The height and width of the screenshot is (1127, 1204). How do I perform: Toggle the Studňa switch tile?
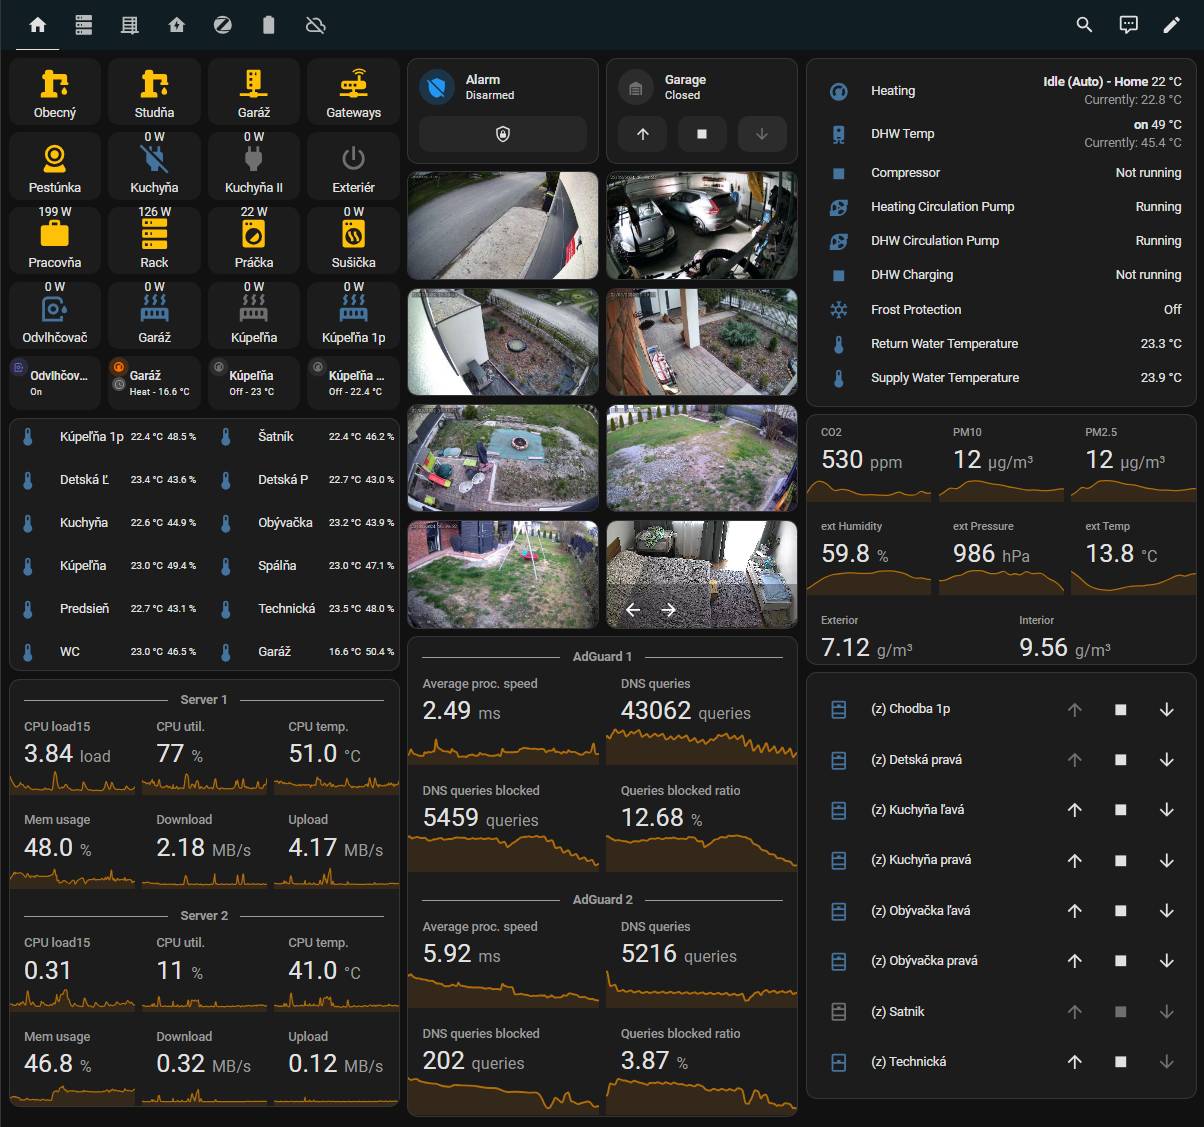coord(154,91)
